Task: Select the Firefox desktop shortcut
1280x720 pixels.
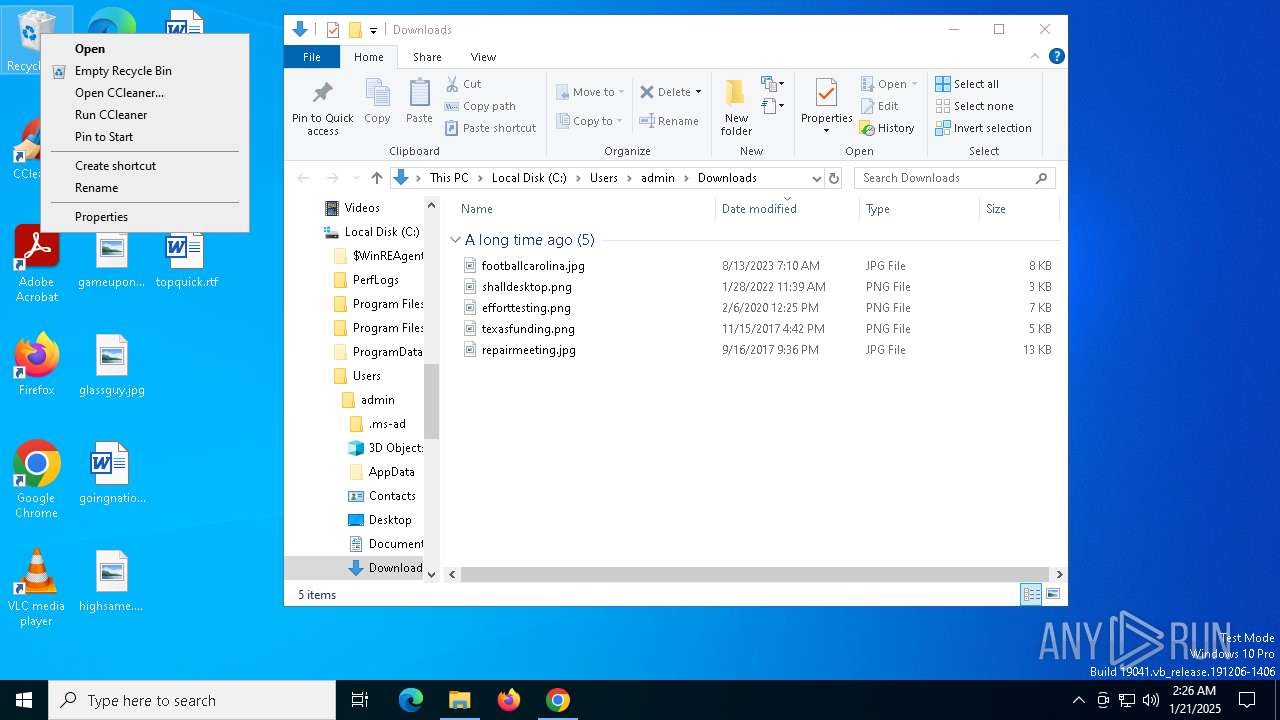Action: click(x=37, y=365)
